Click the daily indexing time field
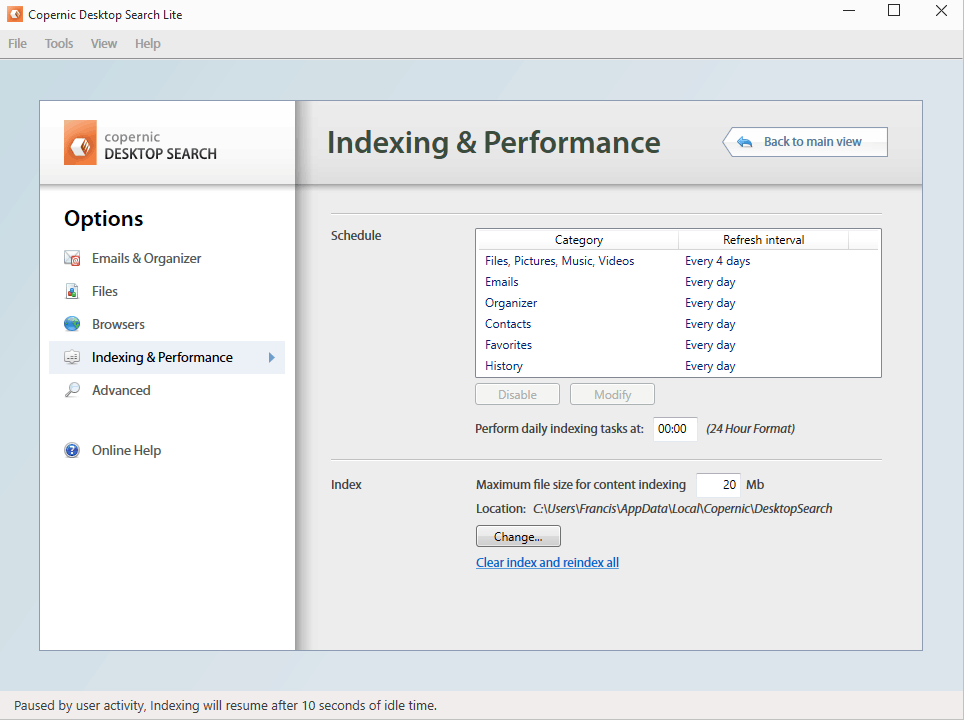 coord(675,429)
